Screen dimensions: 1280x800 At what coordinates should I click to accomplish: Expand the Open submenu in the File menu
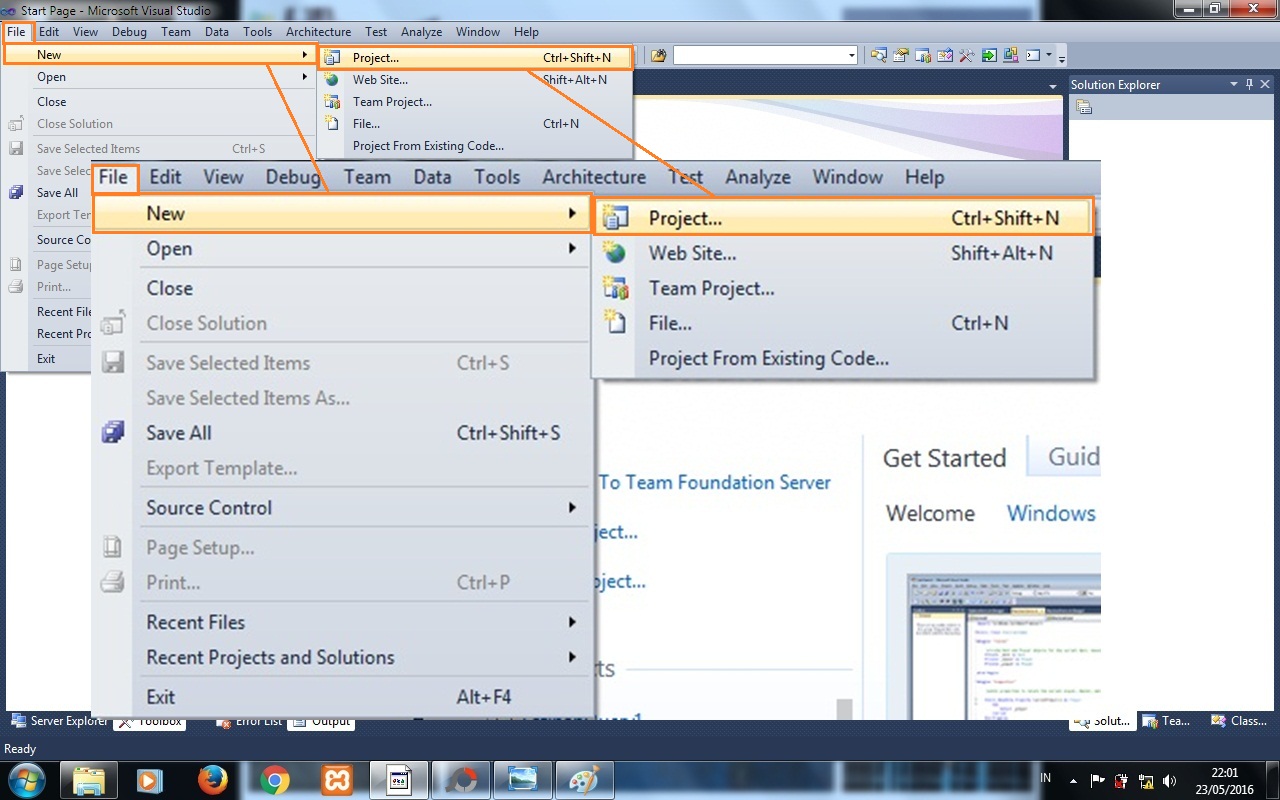169,248
